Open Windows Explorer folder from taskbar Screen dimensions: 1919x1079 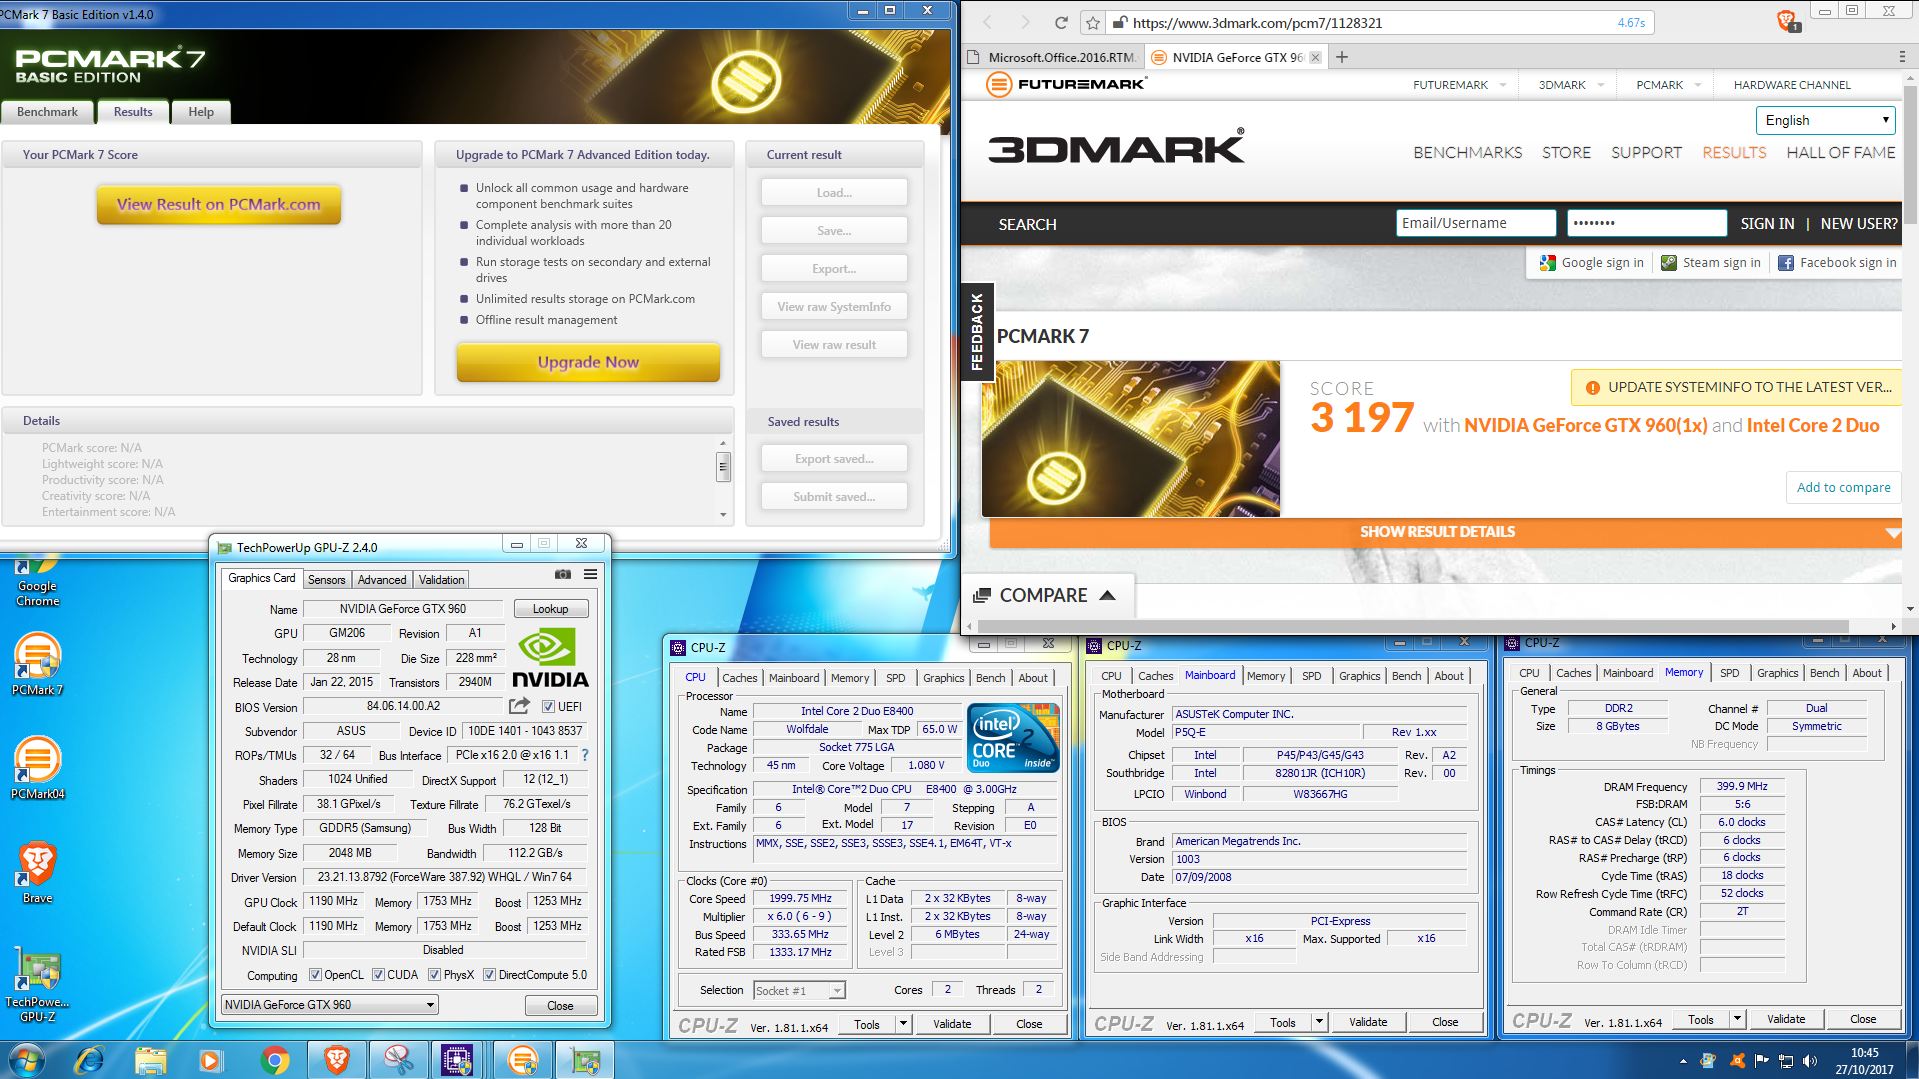point(150,1059)
